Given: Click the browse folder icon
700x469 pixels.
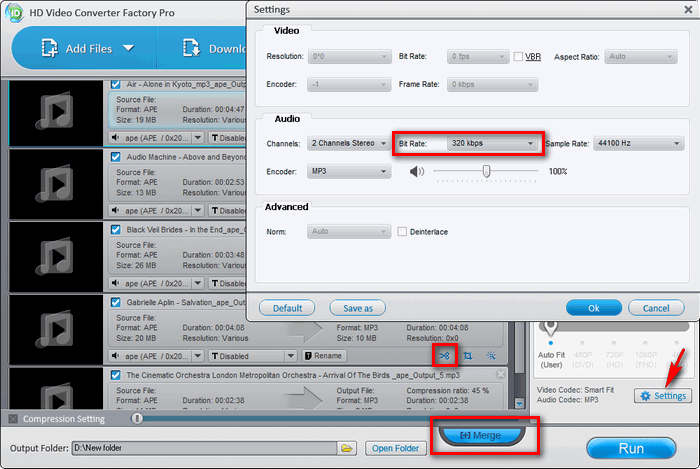Looking at the screenshot, I should pyautogui.click(x=347, y=448).
